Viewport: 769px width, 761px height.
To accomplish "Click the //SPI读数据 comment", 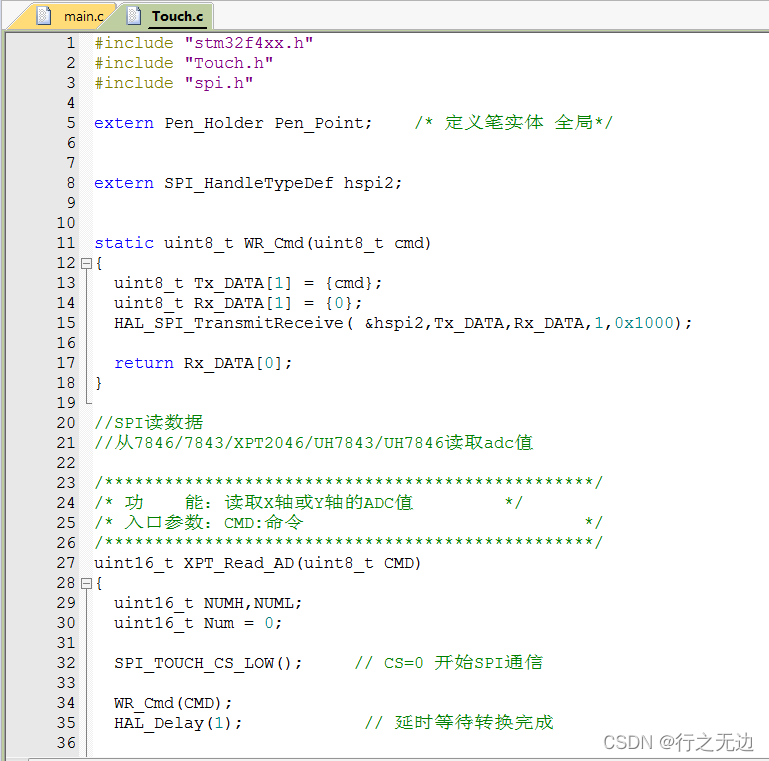I will click(149, 423).
